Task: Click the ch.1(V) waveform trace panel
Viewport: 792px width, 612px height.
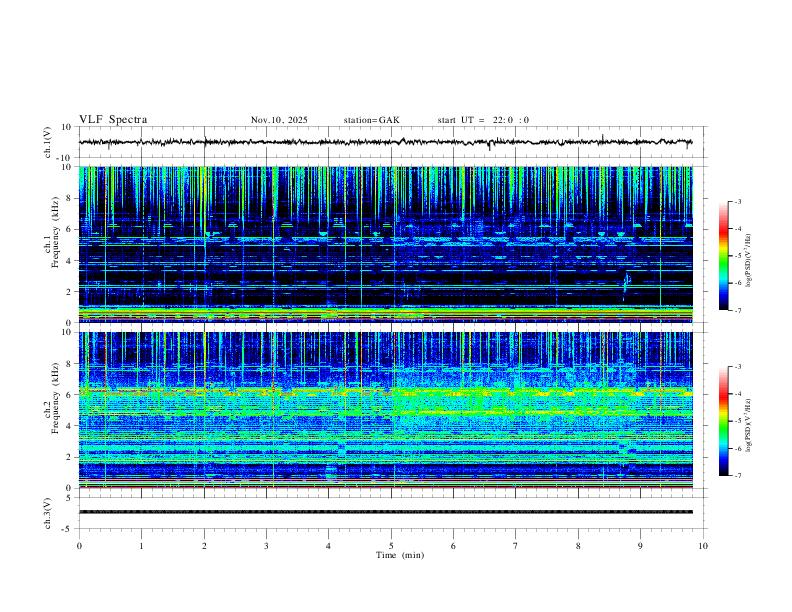Action: pyautogui.click(x=392, y=142)
